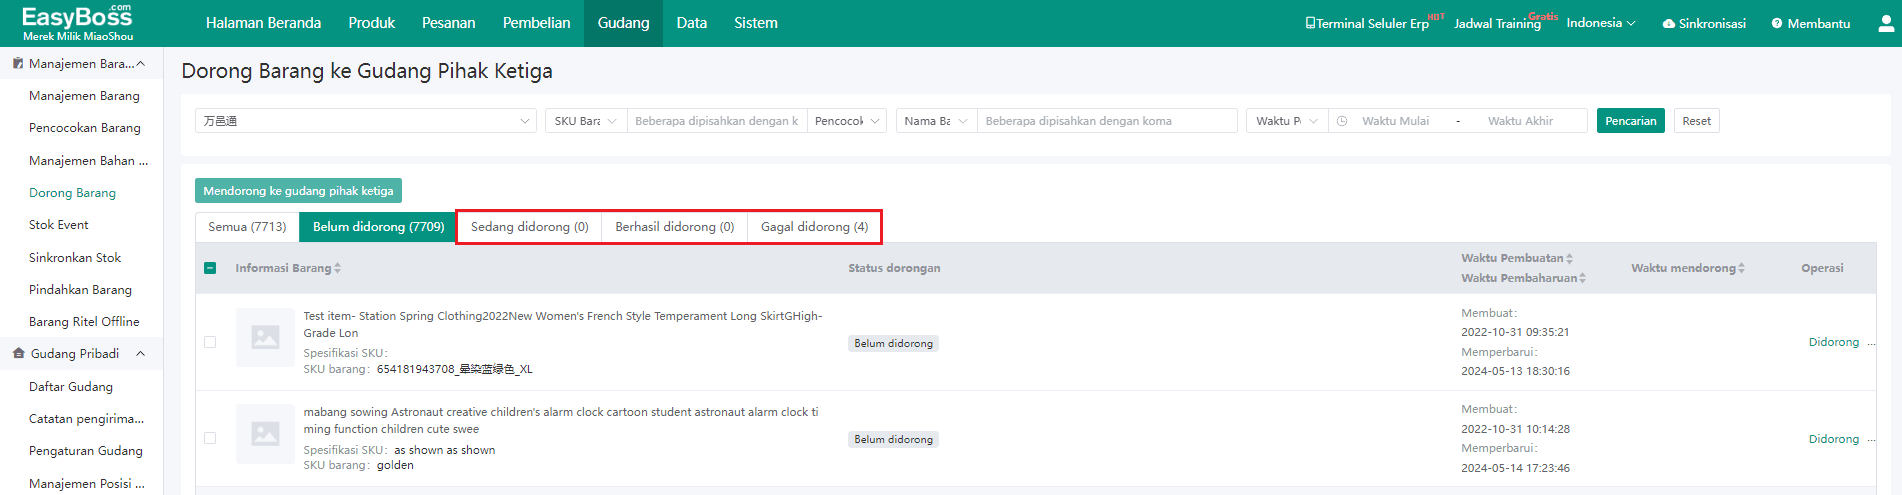
Task: Open Sinkronkan Stok sidebar item
Action: click(x=75, y=258)
